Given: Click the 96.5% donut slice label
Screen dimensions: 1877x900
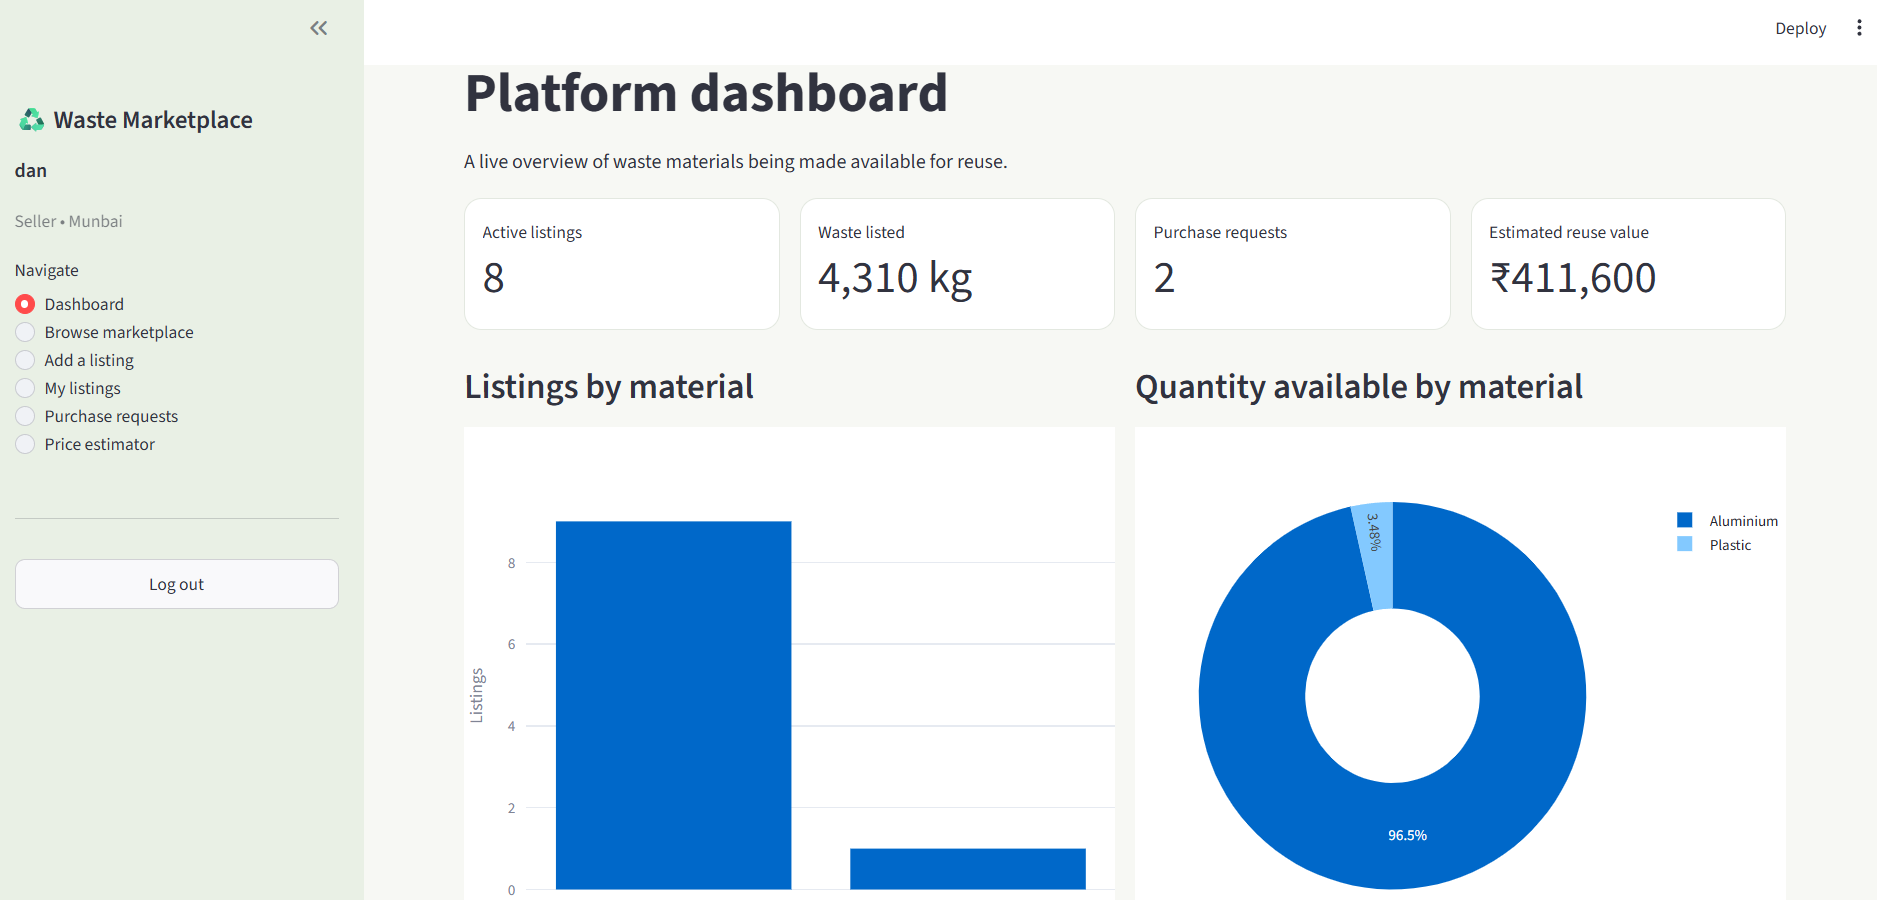Looking at the screenshot, I should [1407, 835].
